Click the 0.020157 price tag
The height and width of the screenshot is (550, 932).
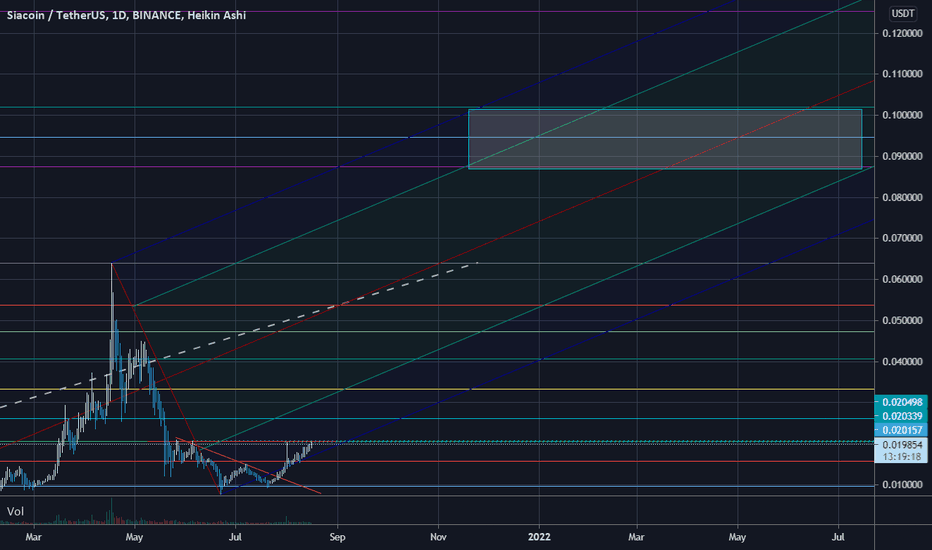point(901,430)
